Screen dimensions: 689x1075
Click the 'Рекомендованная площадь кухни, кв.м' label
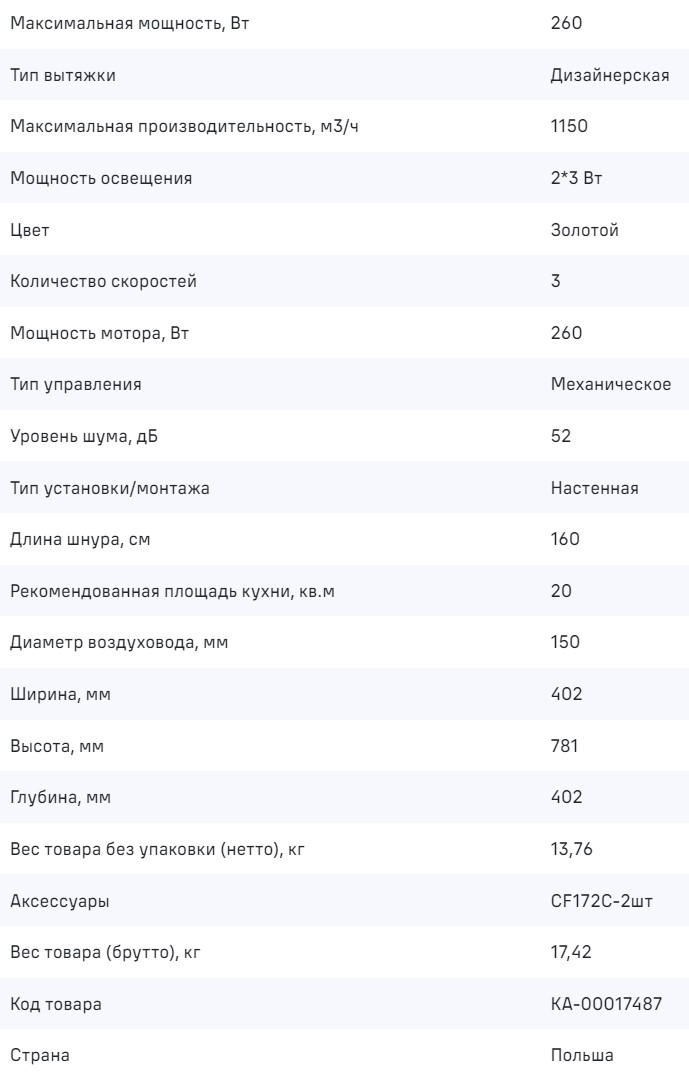coord(172,591)
